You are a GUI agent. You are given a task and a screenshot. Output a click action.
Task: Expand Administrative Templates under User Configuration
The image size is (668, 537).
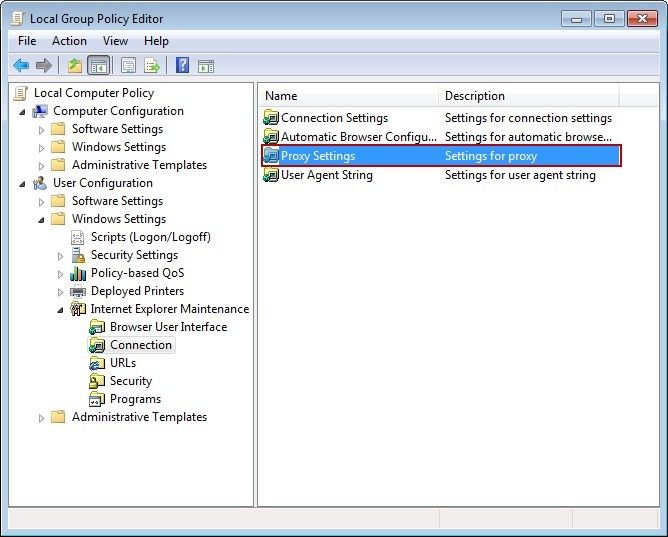[41, 418]
